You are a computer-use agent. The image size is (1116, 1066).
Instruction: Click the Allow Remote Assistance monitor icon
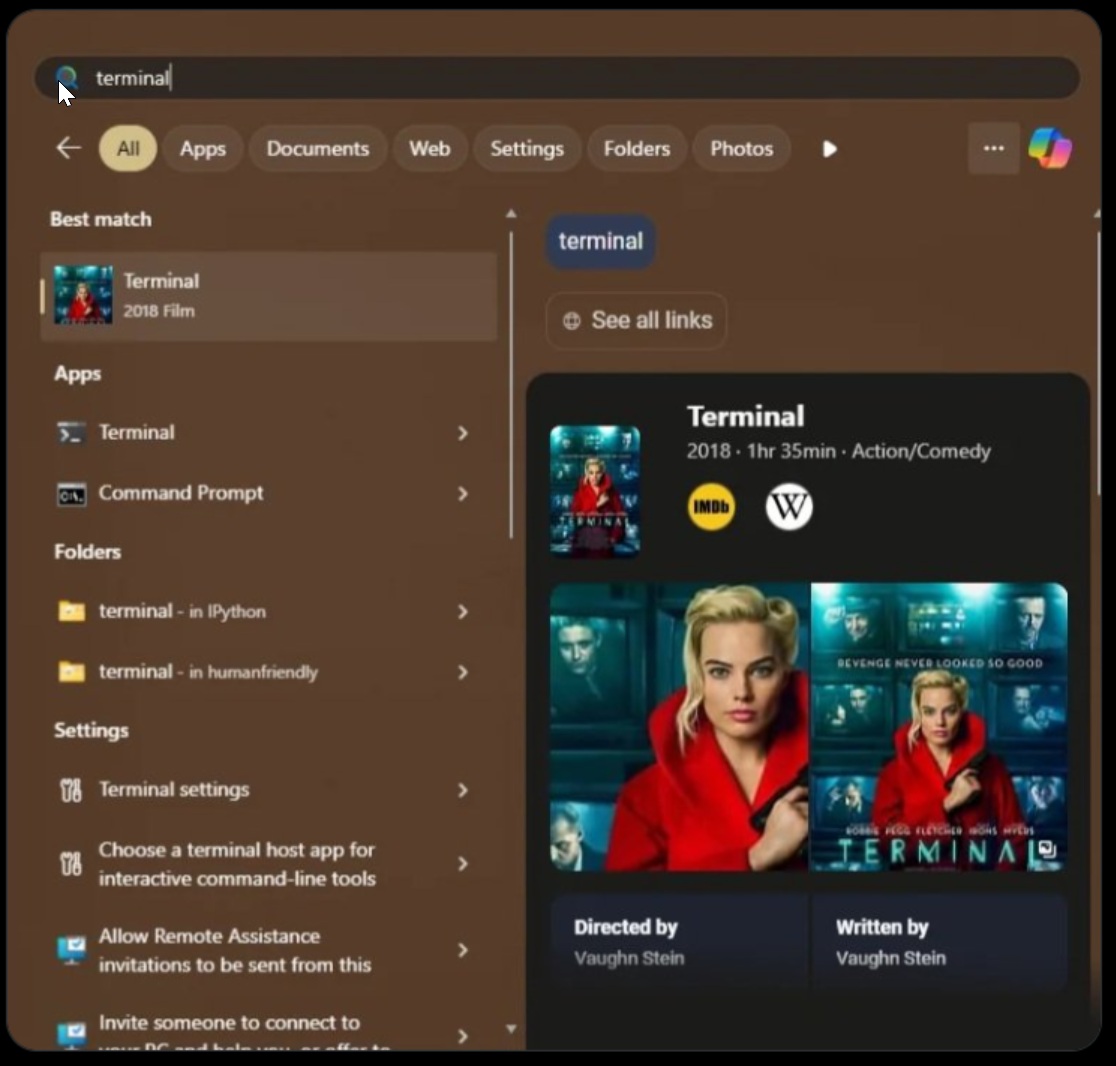[71, 950]
